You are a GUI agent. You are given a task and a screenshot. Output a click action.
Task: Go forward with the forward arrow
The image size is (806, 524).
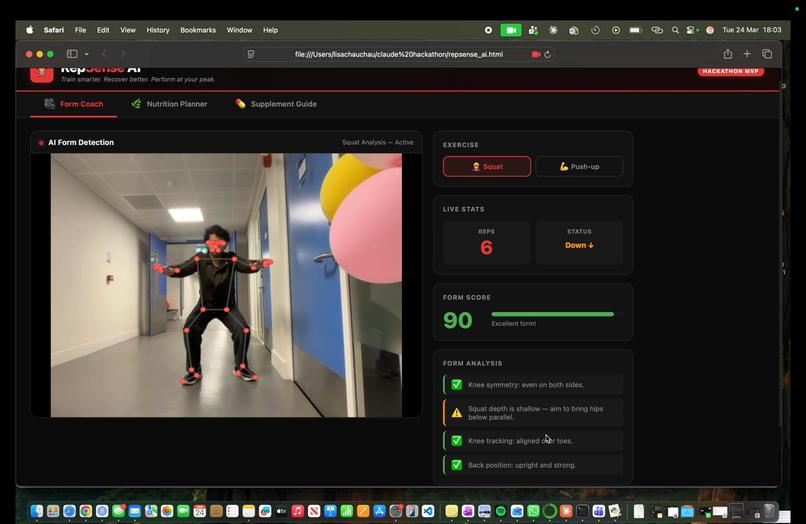(123, 54)
